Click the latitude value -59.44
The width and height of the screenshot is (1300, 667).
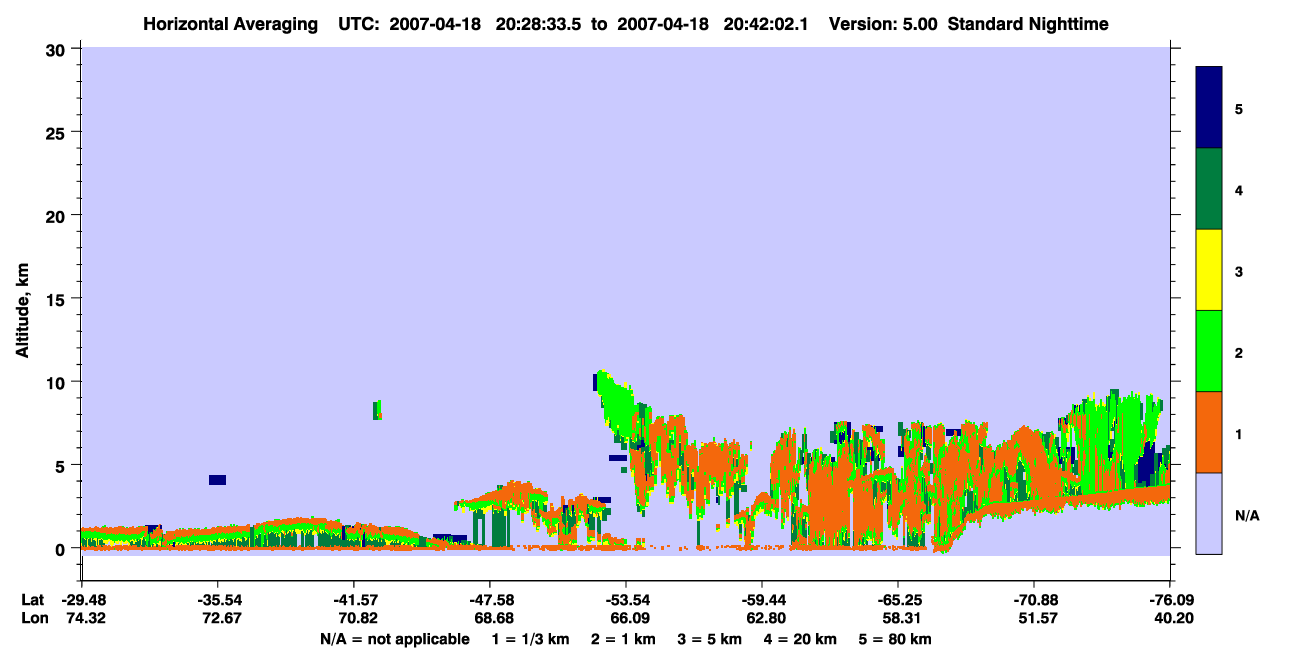point(762,600)
